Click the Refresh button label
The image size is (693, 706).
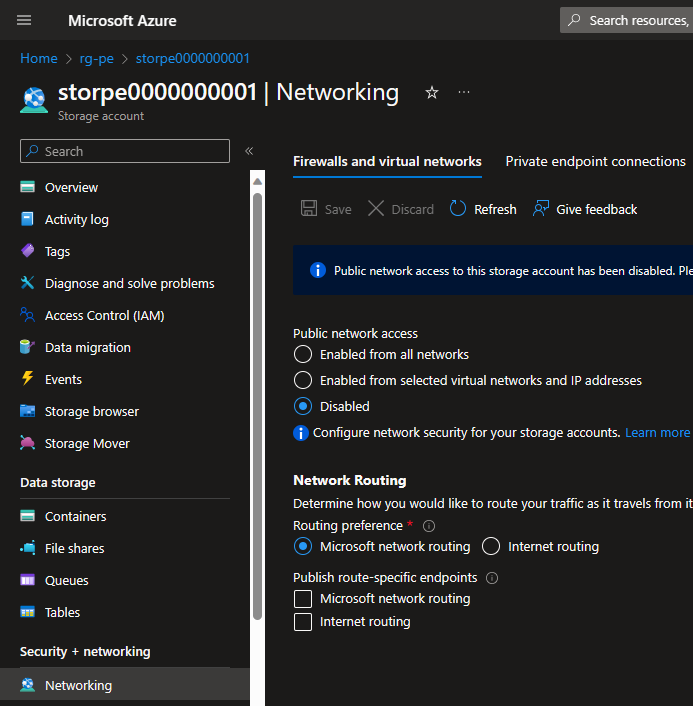pos(495,209)
